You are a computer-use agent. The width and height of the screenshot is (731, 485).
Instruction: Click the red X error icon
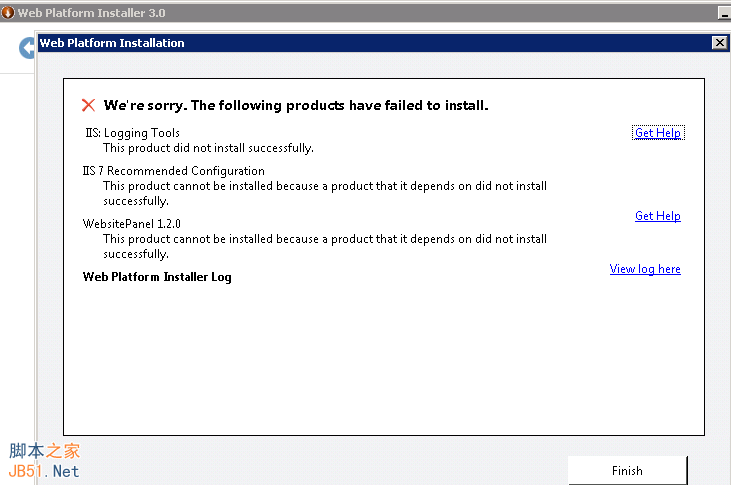tap(89, 105)
